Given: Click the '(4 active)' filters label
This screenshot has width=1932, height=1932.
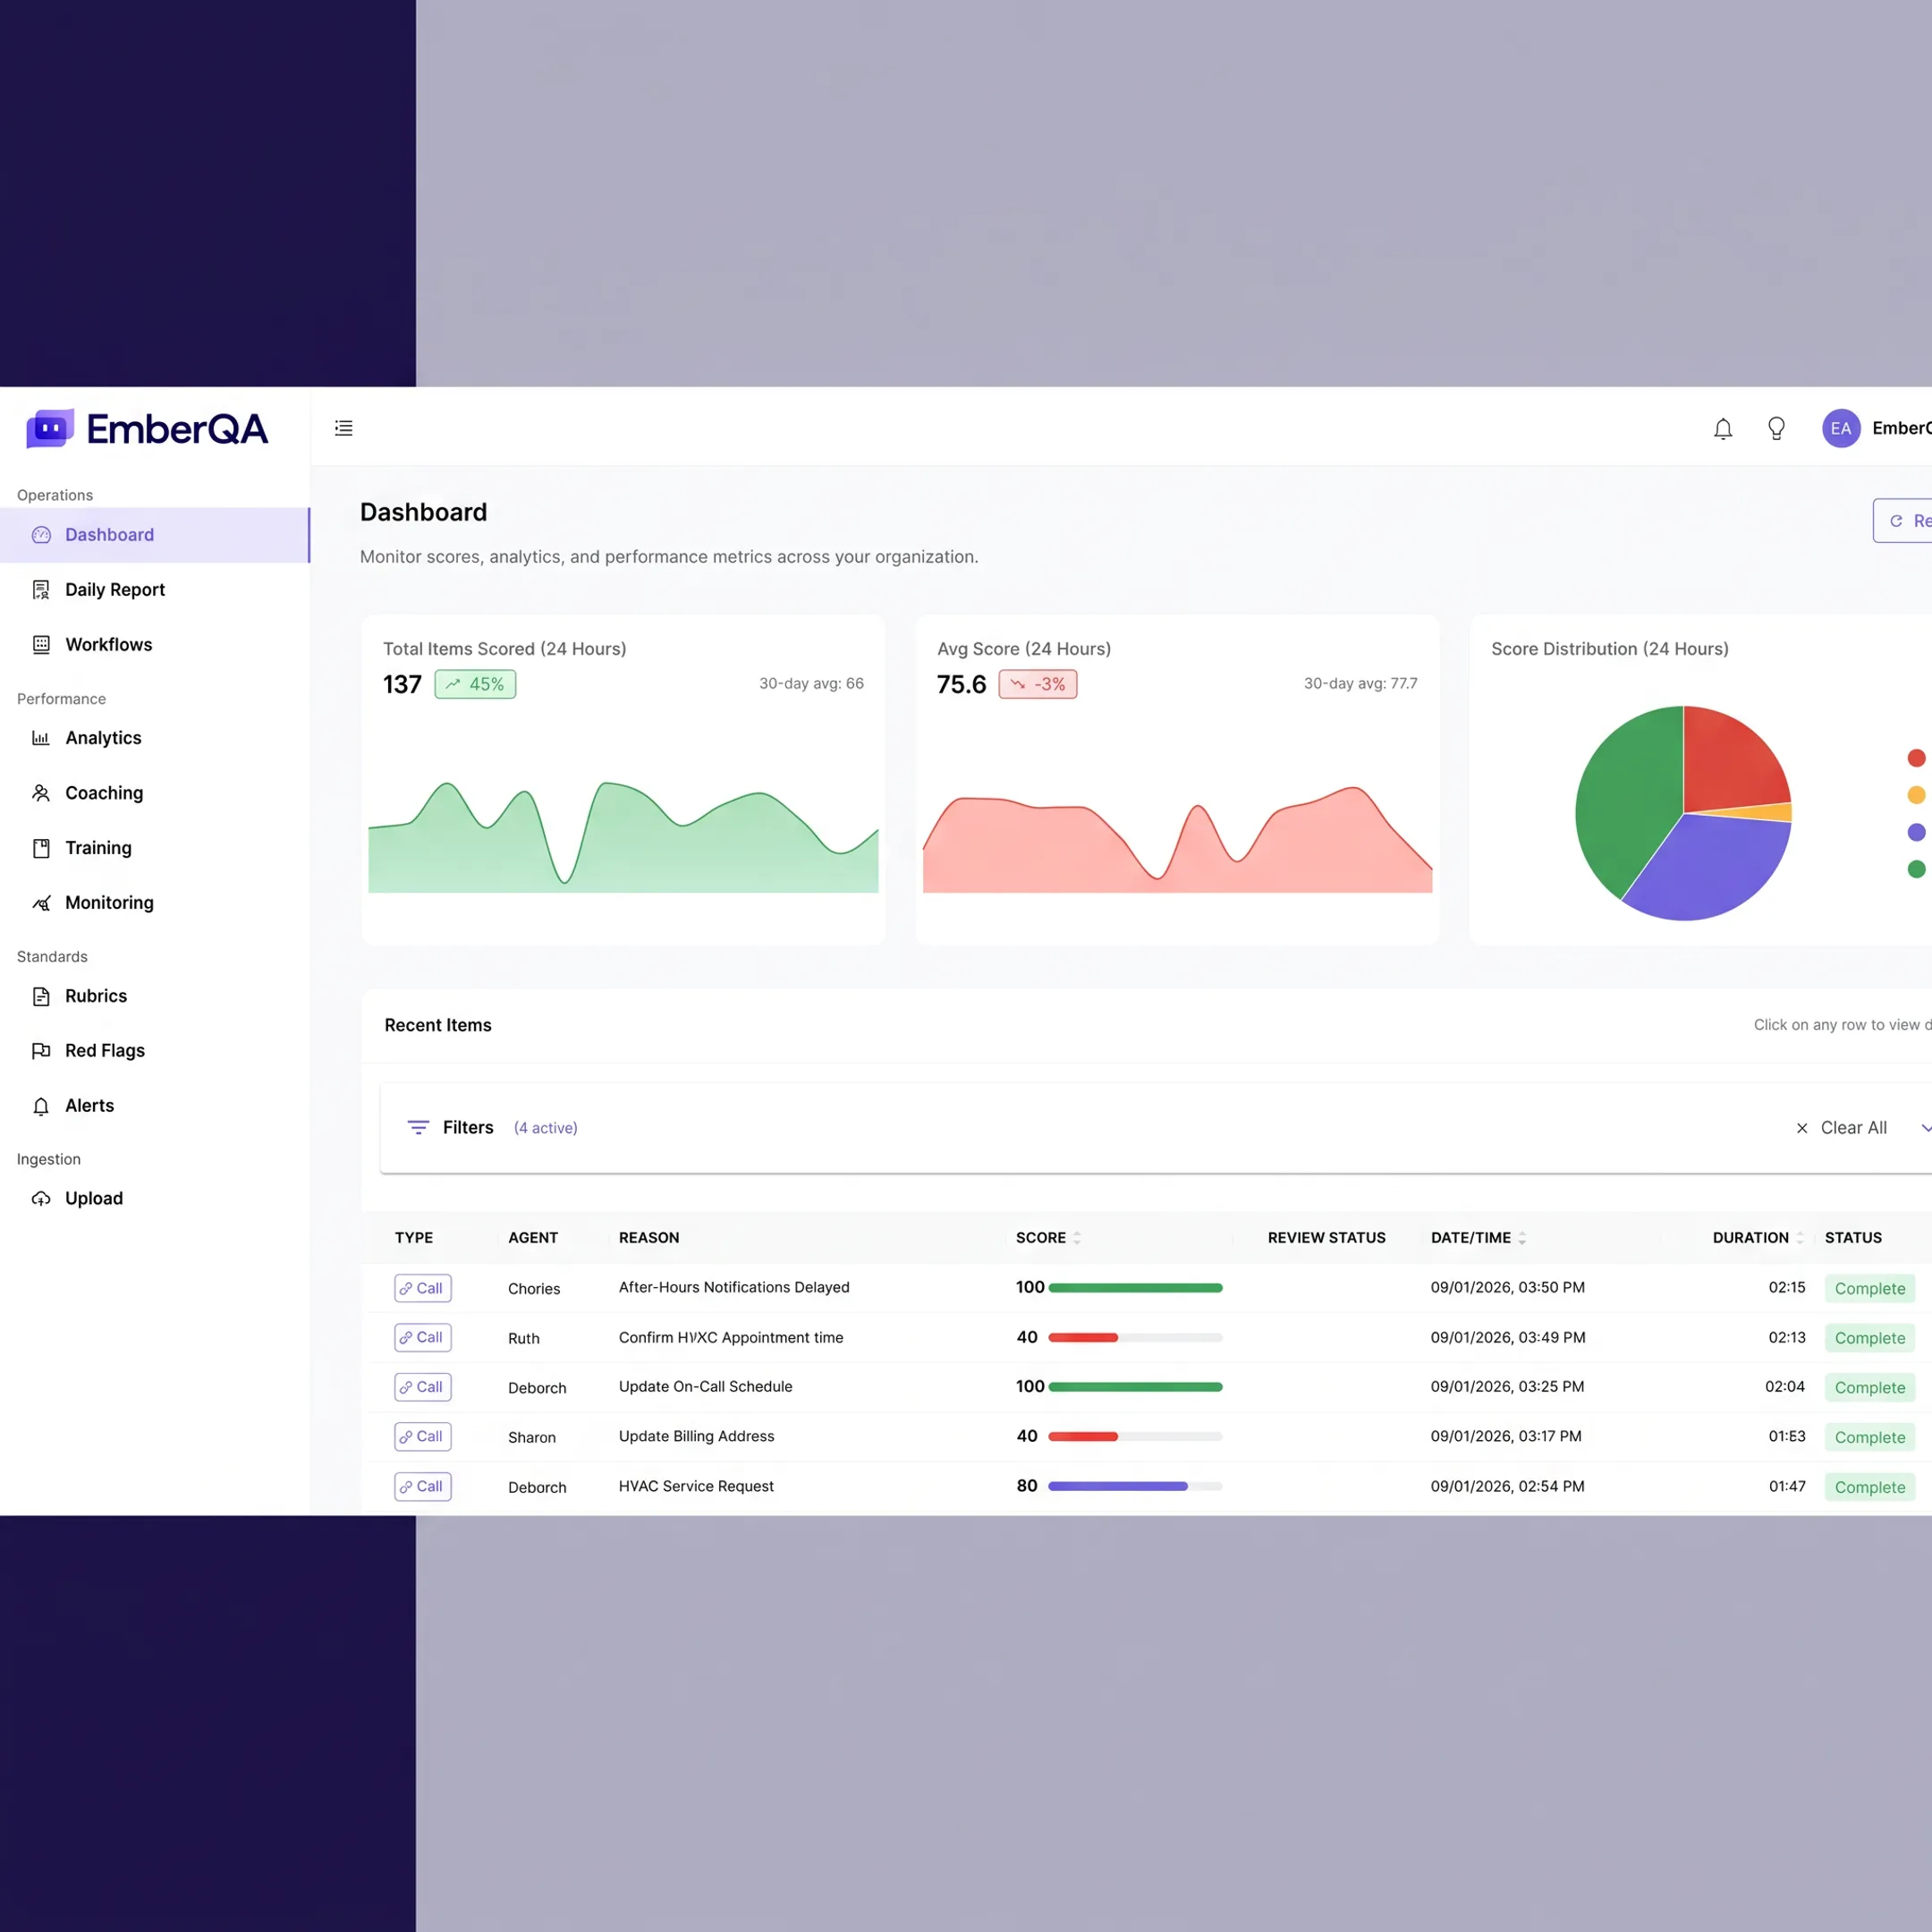Looking at the screenshot, I should (545, 1127).
